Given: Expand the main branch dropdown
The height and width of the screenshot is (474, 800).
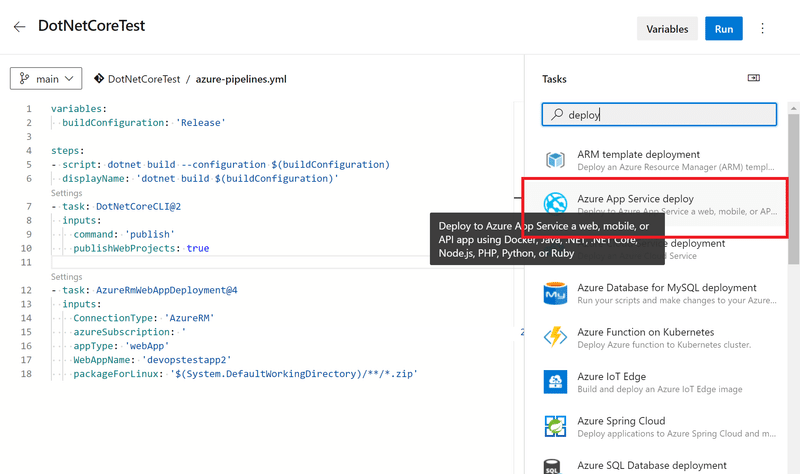Looking at the screenshot, I should point(46,78).
